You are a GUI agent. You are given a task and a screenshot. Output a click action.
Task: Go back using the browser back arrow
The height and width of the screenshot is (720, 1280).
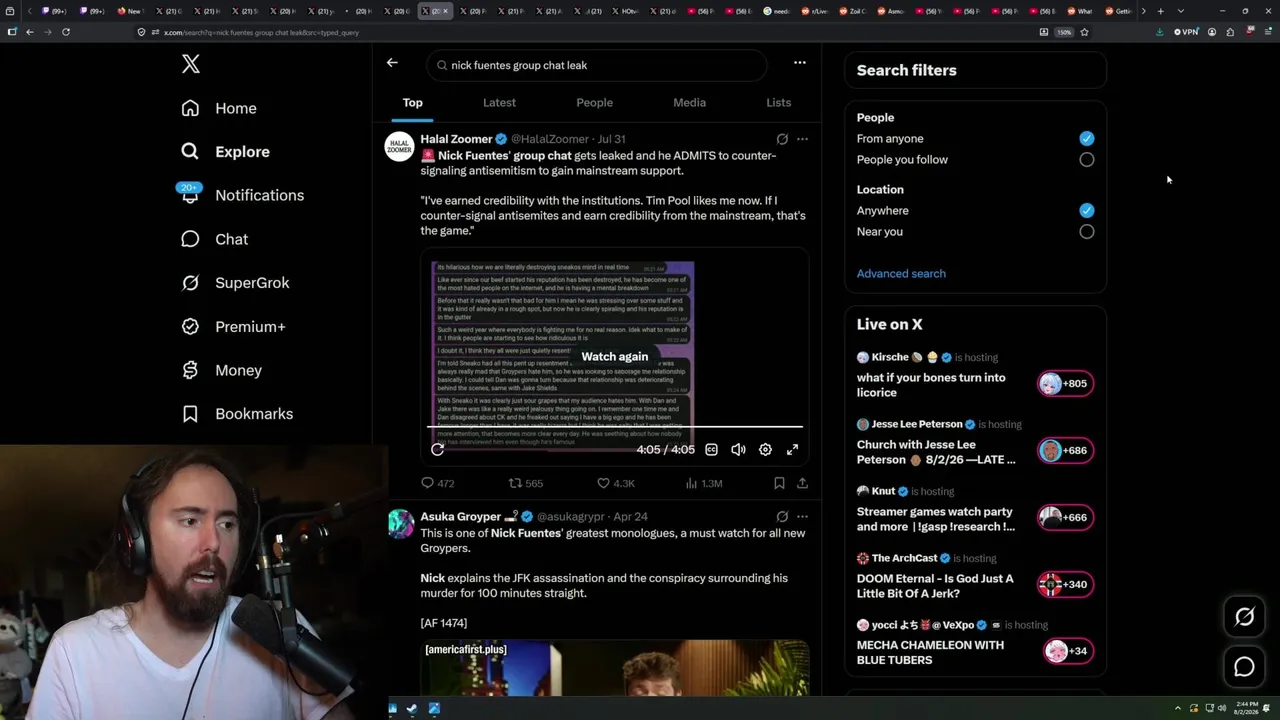click(30, 32)
